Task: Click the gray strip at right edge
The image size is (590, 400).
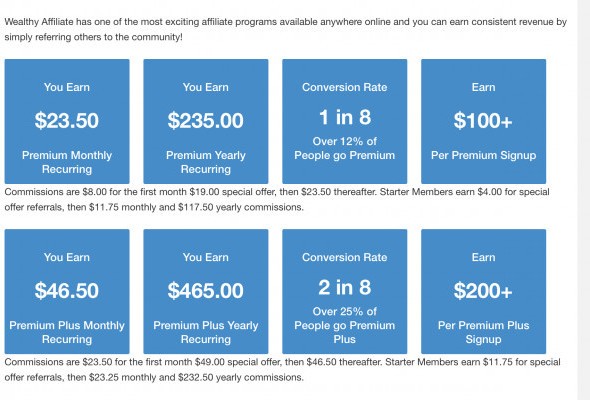Action: tap(584, 200)
